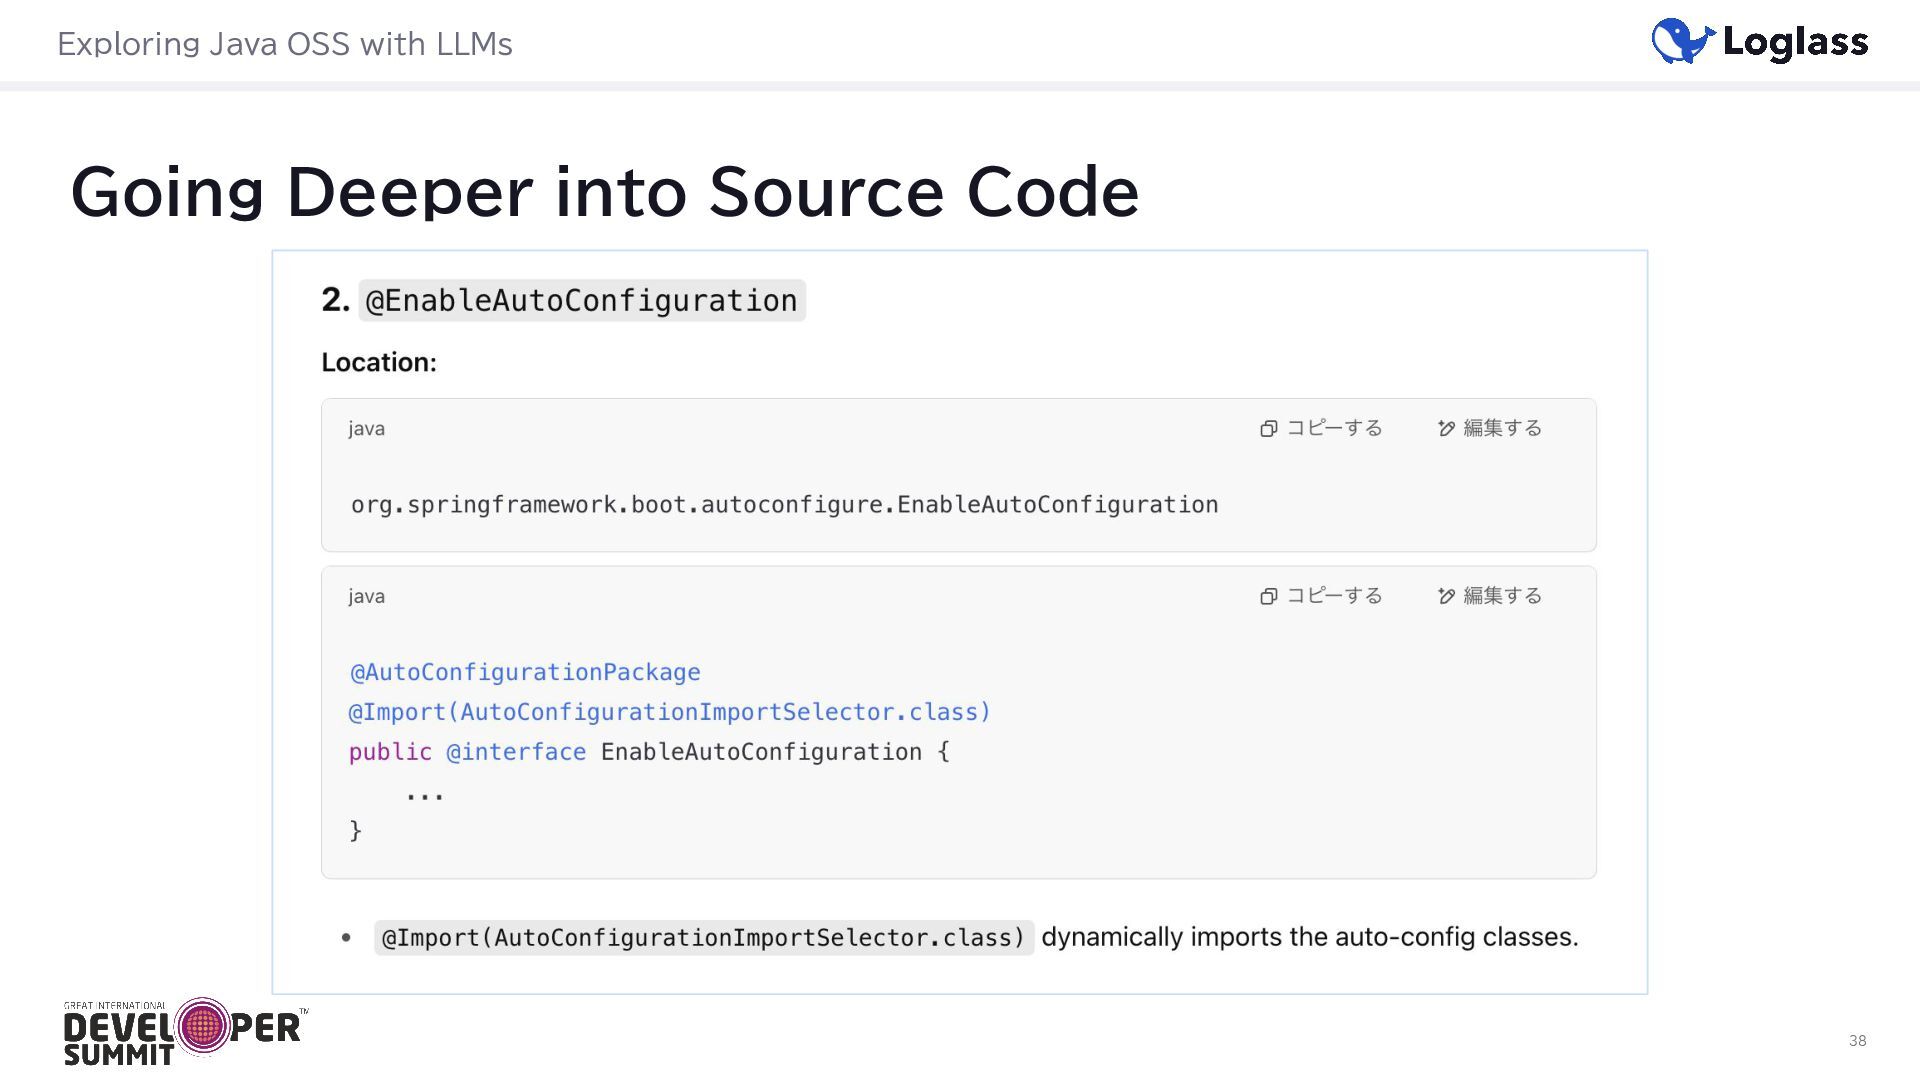Click the org.springframework.boot.autoconfigure package path text
The image size is (1920, 1080).
click(x=784, y=505)
